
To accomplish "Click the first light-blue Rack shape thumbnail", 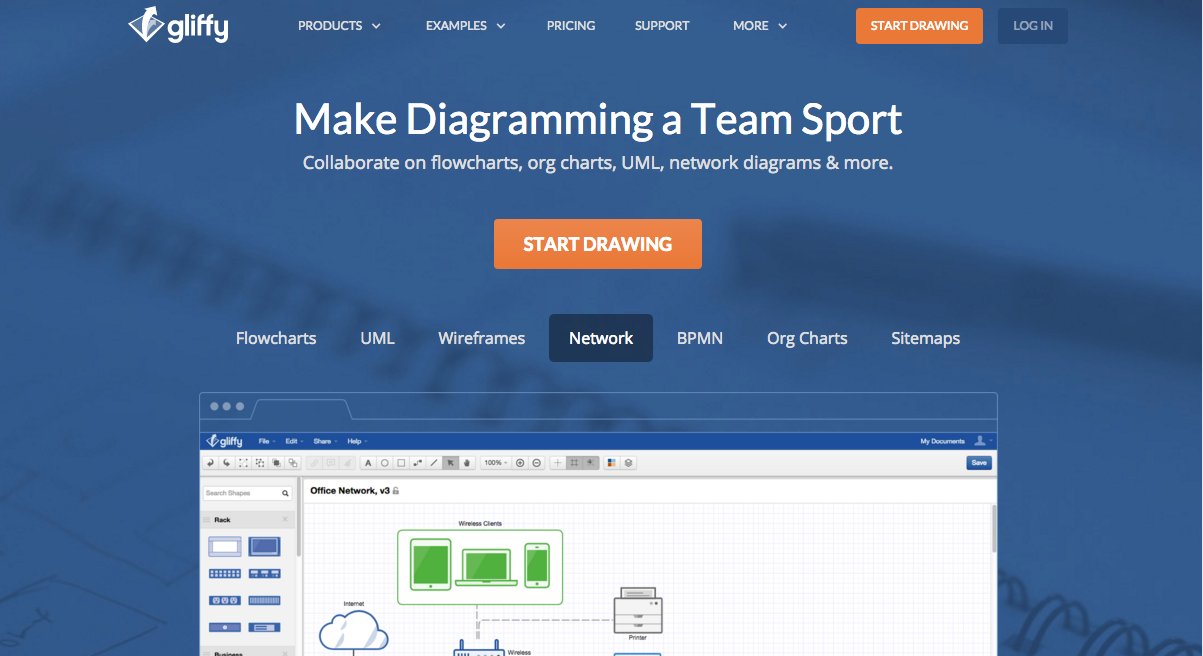I will [224, 546].
